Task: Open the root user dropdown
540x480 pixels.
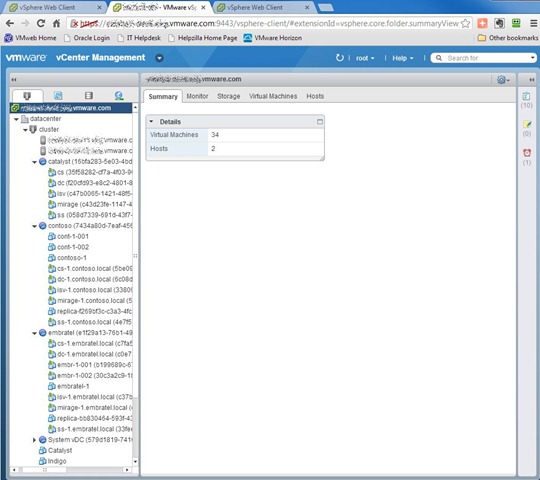Action: 365,58
